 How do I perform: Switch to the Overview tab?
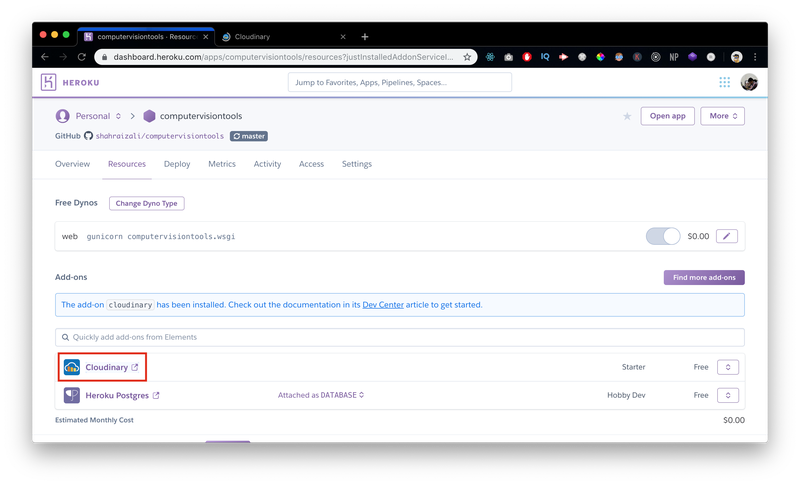click(72, 164)
